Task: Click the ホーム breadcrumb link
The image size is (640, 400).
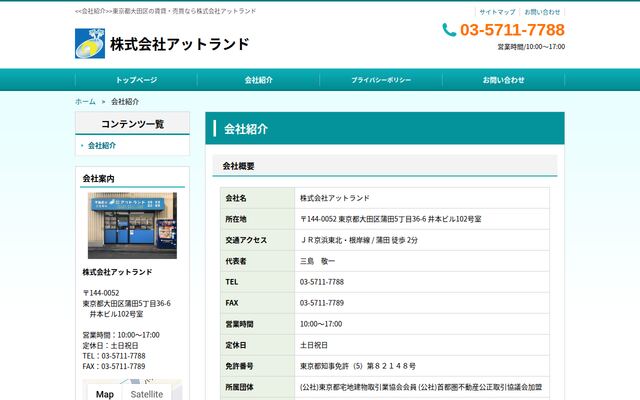Action: coord(85,102)
